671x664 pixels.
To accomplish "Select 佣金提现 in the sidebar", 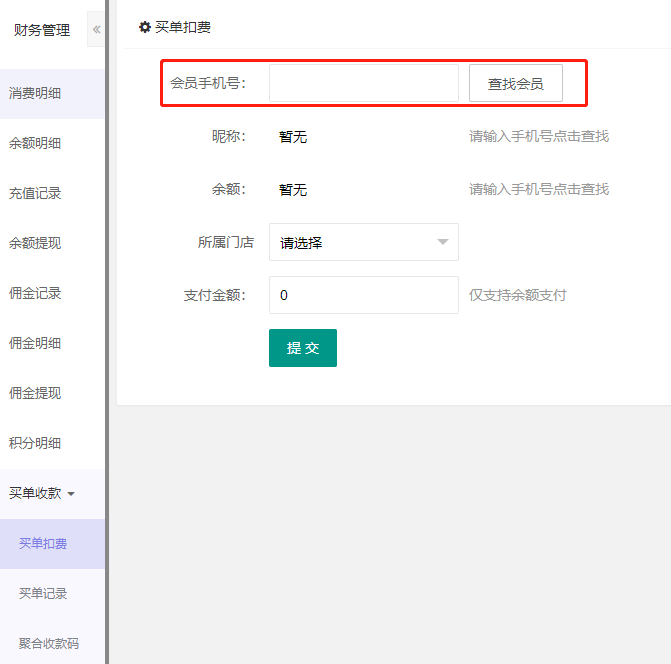I will (x=36, y=393).
